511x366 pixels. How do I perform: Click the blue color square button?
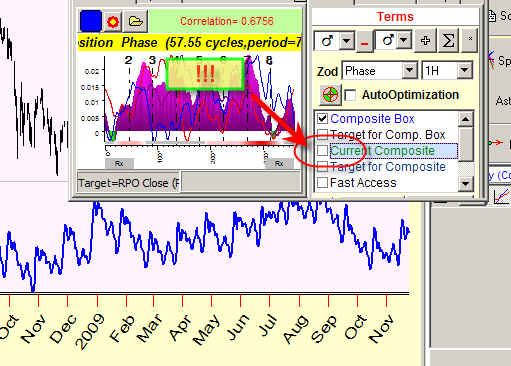click(91, 21)
